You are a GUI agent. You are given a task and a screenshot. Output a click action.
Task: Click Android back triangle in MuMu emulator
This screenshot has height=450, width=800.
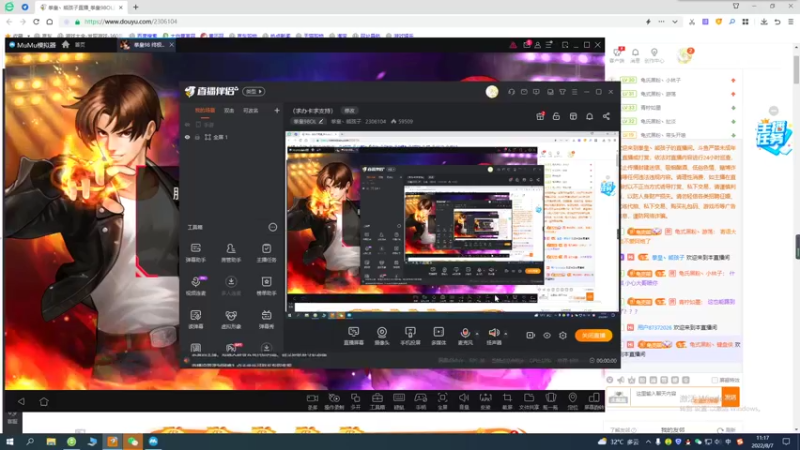(x=21, y=402)
